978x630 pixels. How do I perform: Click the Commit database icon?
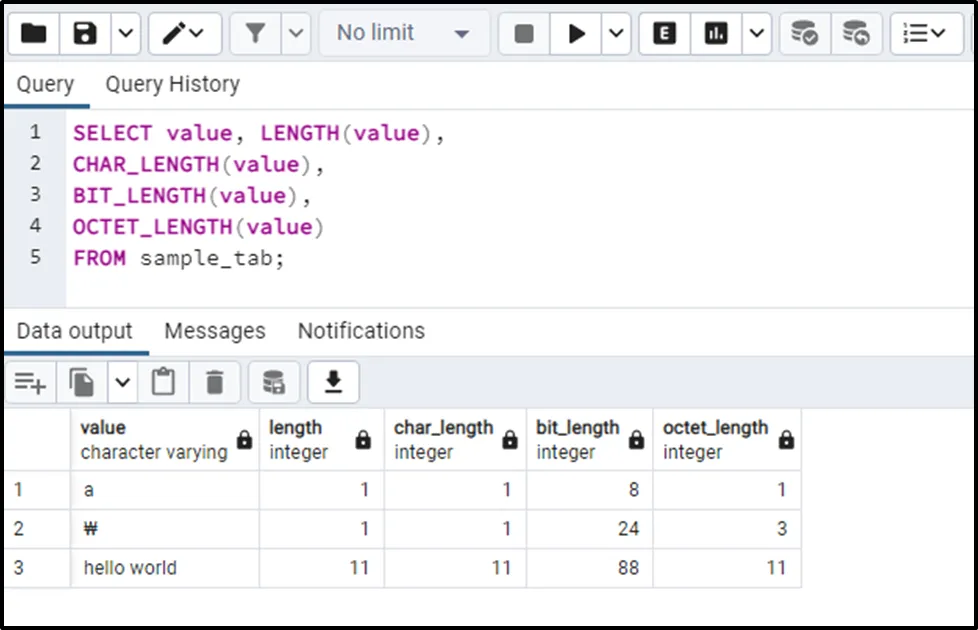coord(804,34)
